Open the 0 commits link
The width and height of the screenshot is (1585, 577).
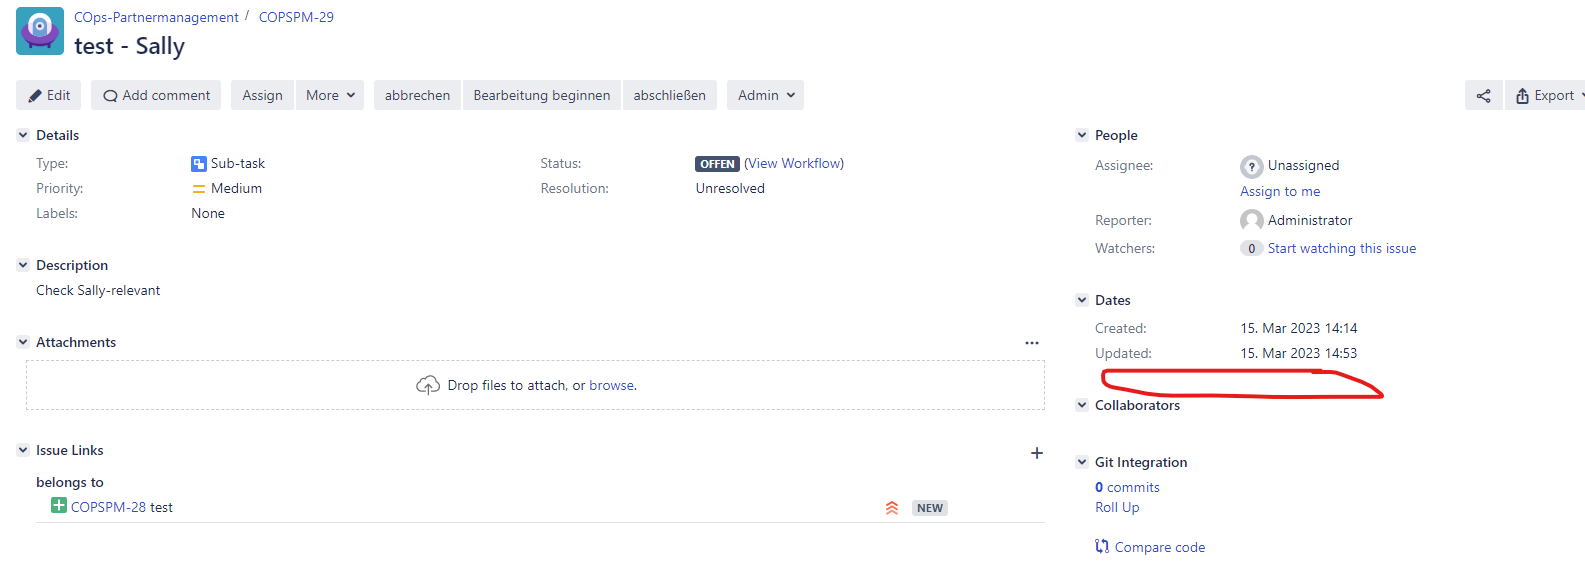tap(1127, 488)
